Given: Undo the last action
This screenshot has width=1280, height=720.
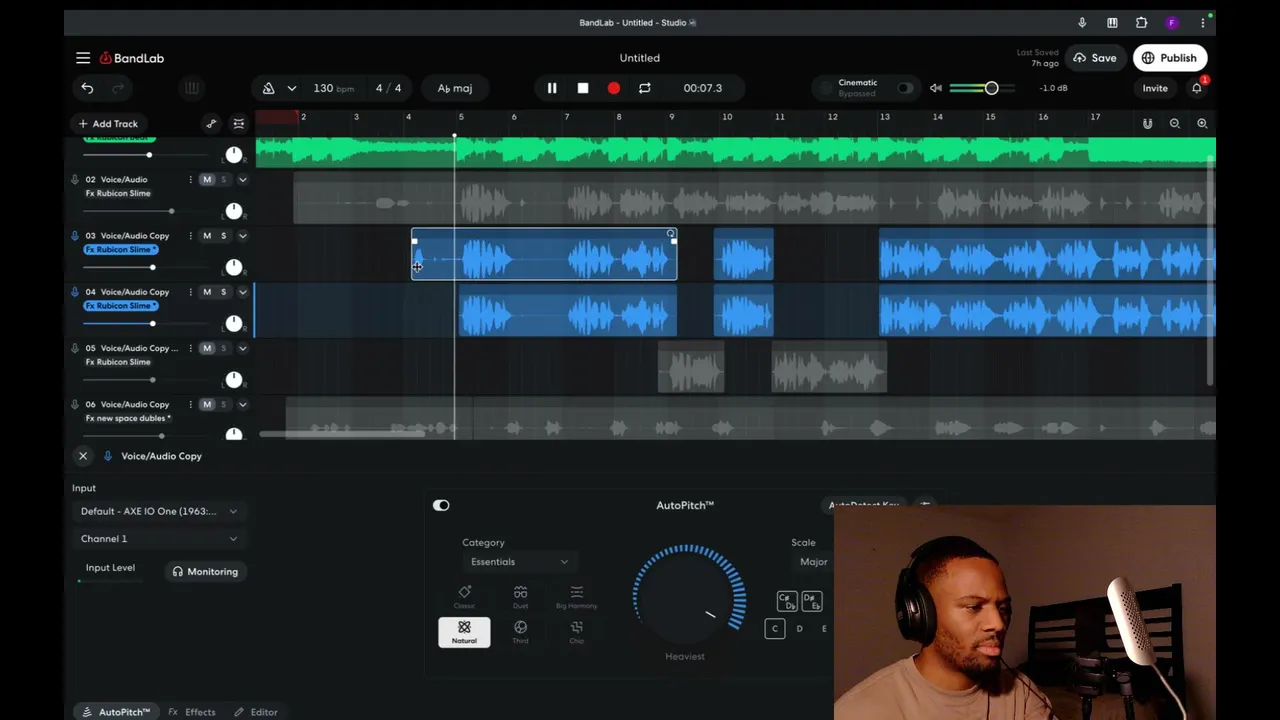Looking at the screenshot, I should (x=87, y=88).
